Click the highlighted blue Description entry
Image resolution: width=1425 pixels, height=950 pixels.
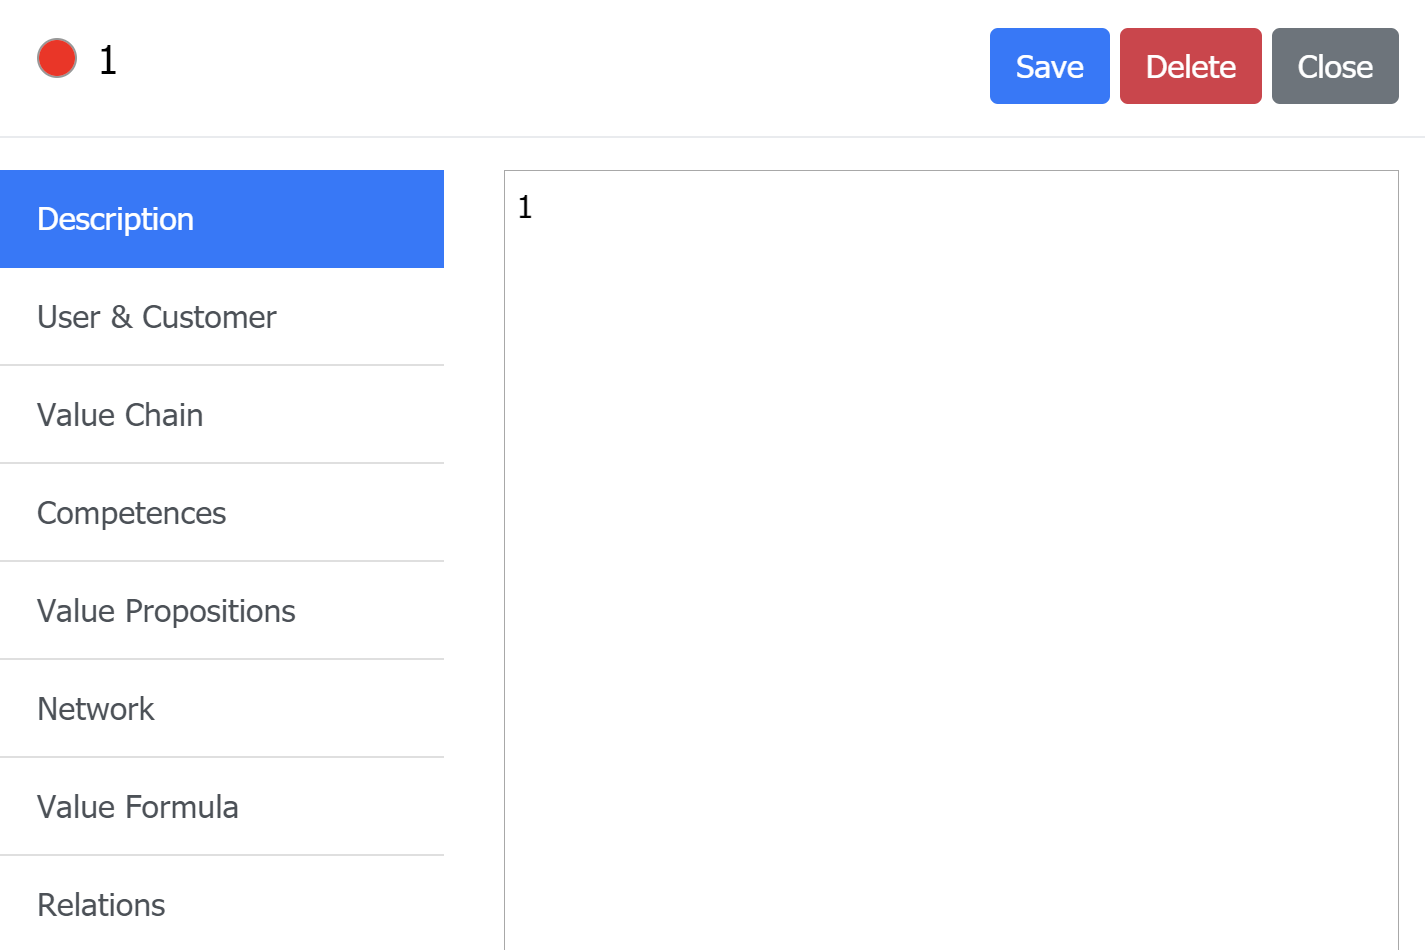tap(222, 219)
